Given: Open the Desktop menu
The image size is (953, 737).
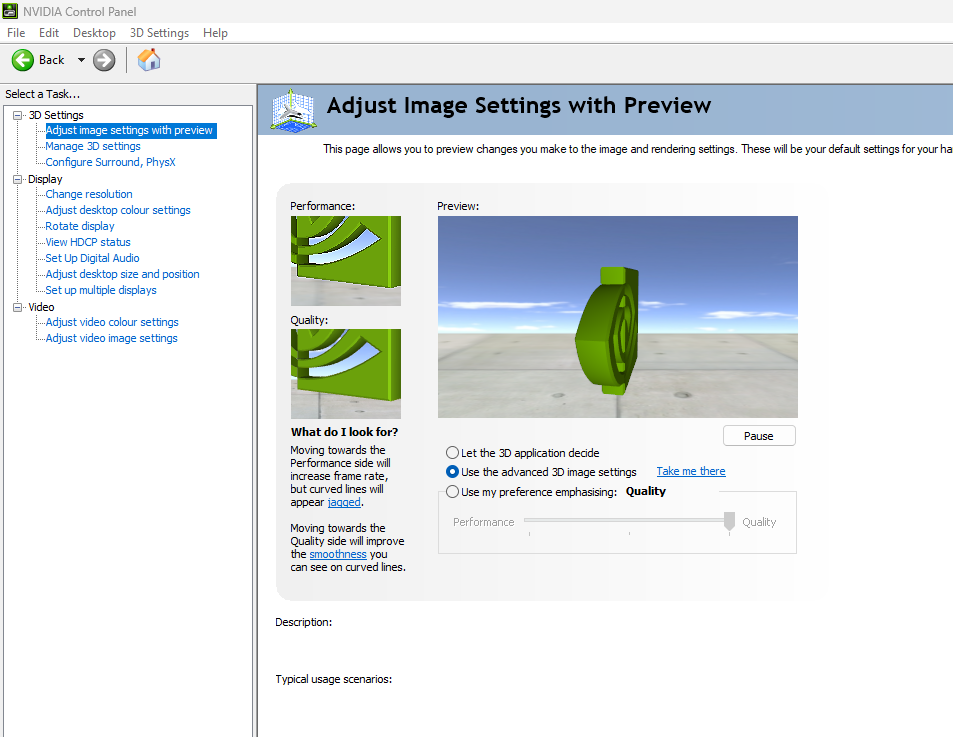Looking at the screenshot, I should tap(94, 33).
